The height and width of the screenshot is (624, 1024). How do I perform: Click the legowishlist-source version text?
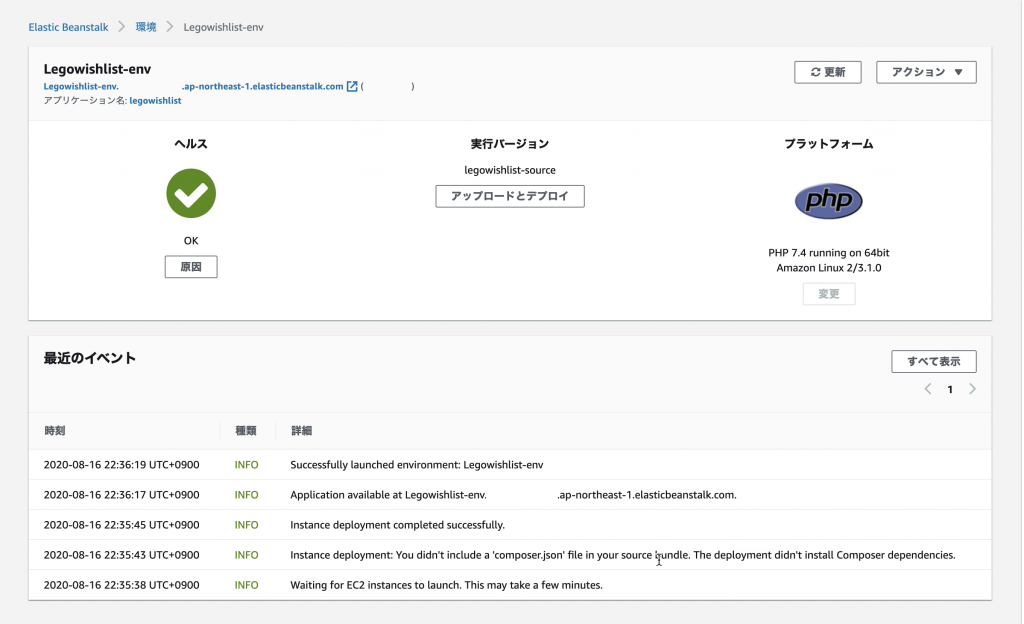pos(509,170)
